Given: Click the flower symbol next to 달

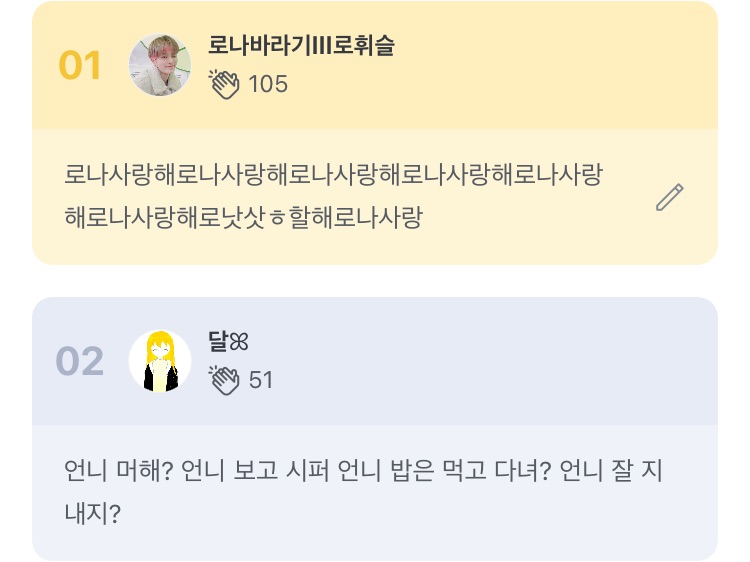Looking at the screenshot, I should point(239,342).
